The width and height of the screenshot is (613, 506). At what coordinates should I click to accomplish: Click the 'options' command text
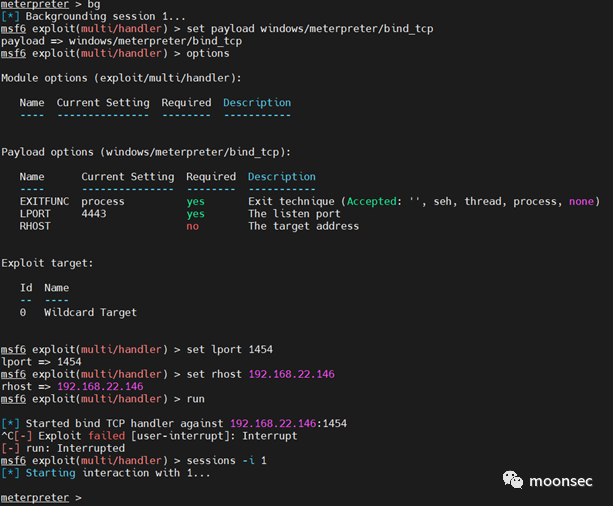tap(208, 53)
